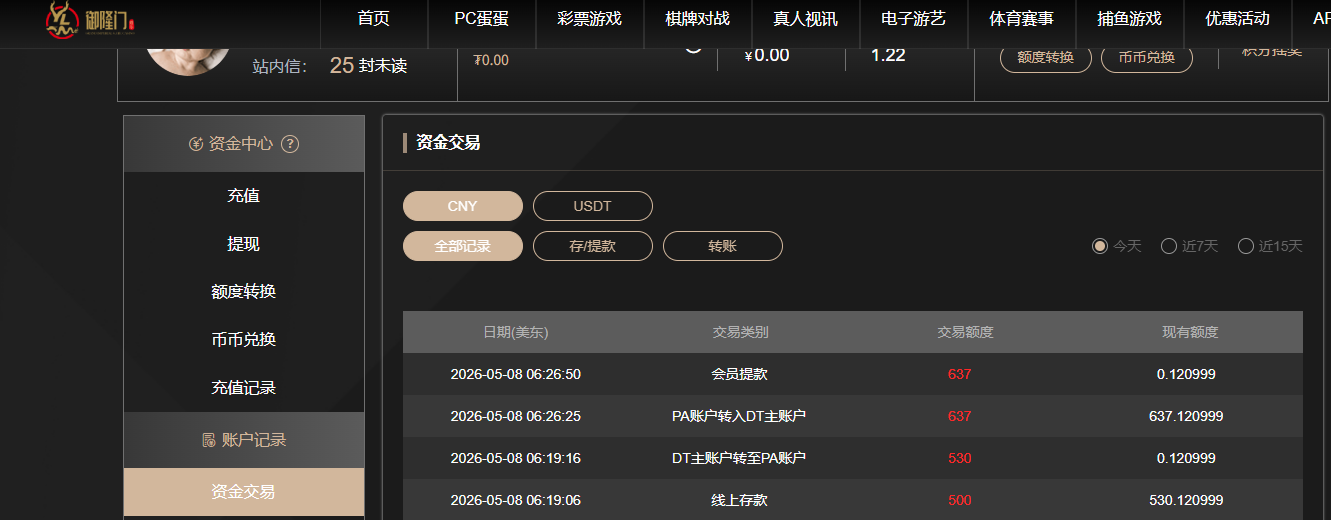Screen dimensions: 1331x520
Task: Open the 优惠活动 menu
Action: tap(1237, 19)
